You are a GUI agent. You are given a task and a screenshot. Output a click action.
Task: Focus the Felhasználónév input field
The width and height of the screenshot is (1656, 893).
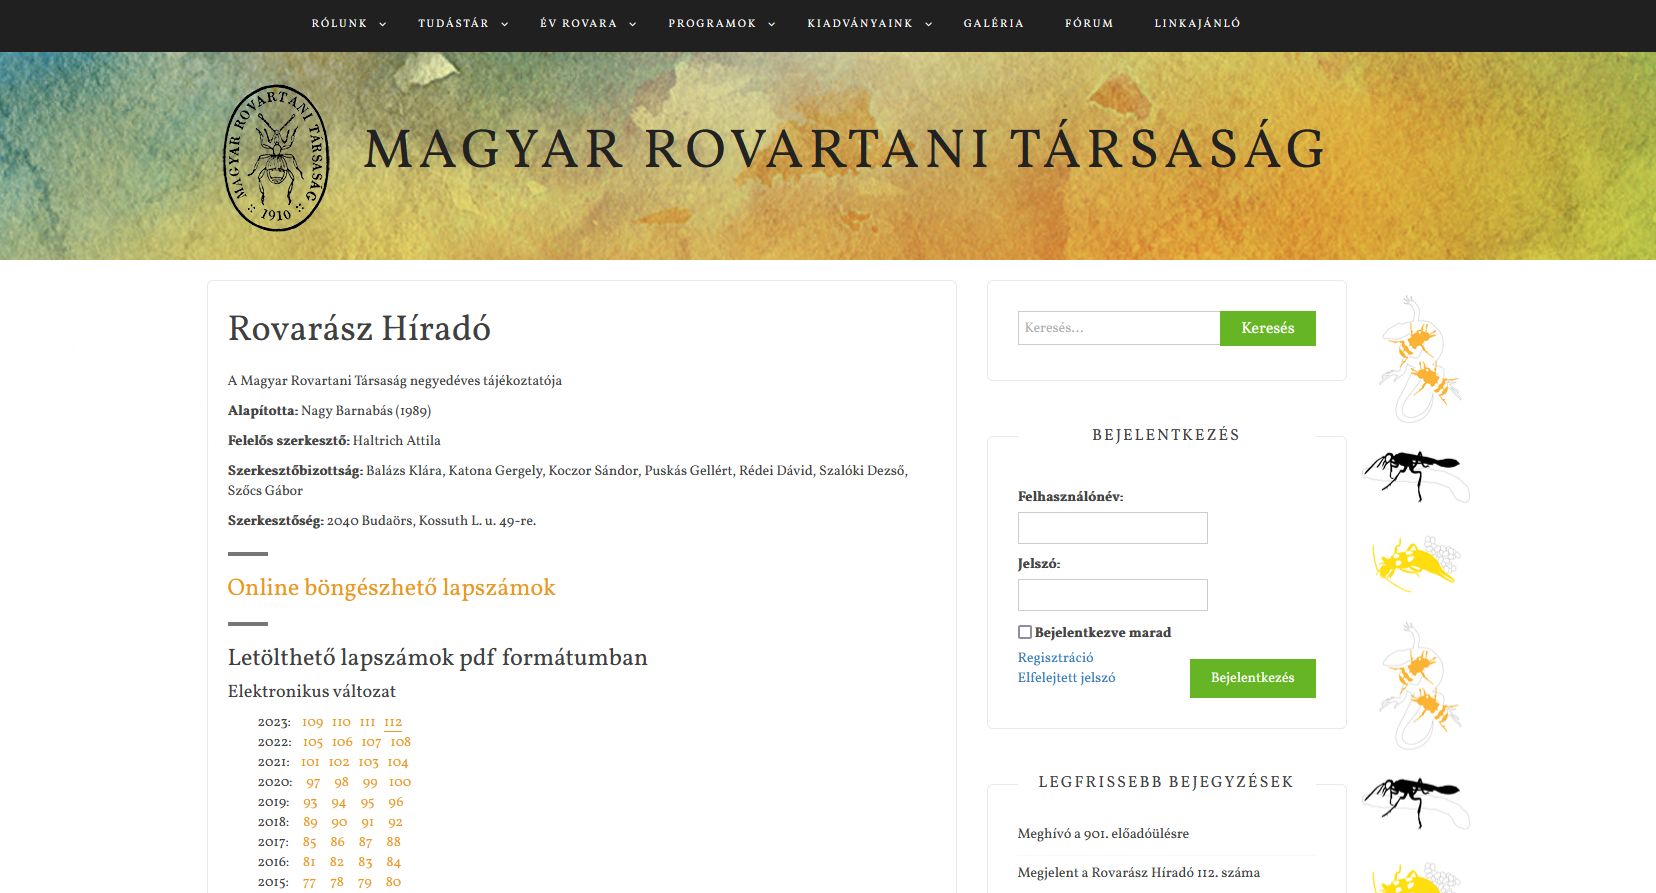(1113, 528)
